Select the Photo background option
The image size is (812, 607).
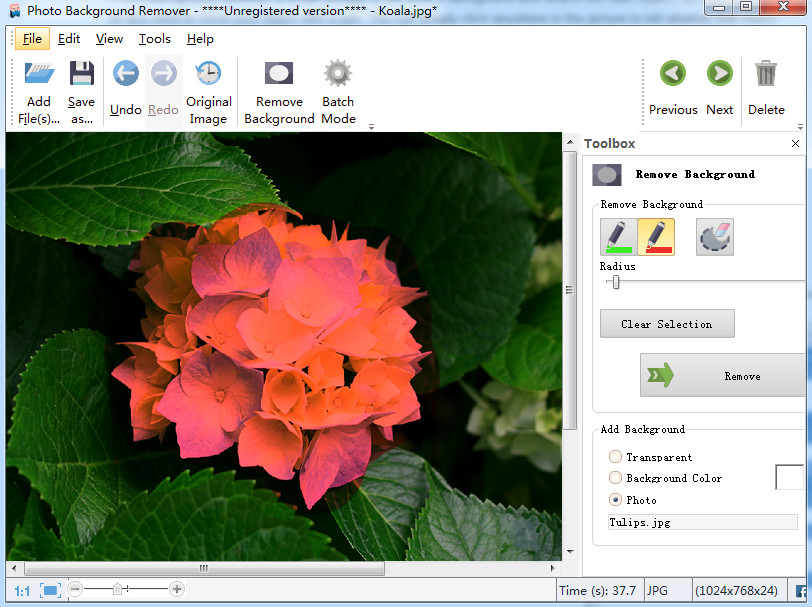[615, 500]
